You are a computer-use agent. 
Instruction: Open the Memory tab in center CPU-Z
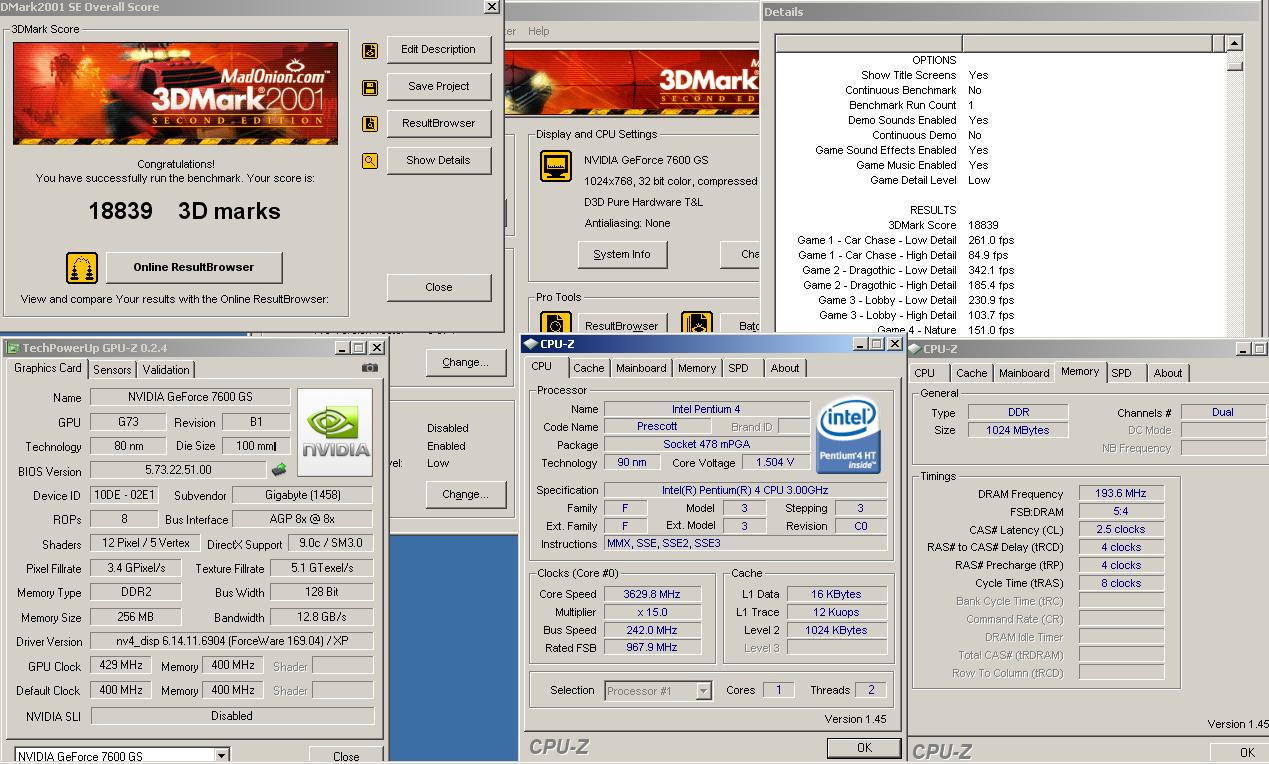(697, 368)
